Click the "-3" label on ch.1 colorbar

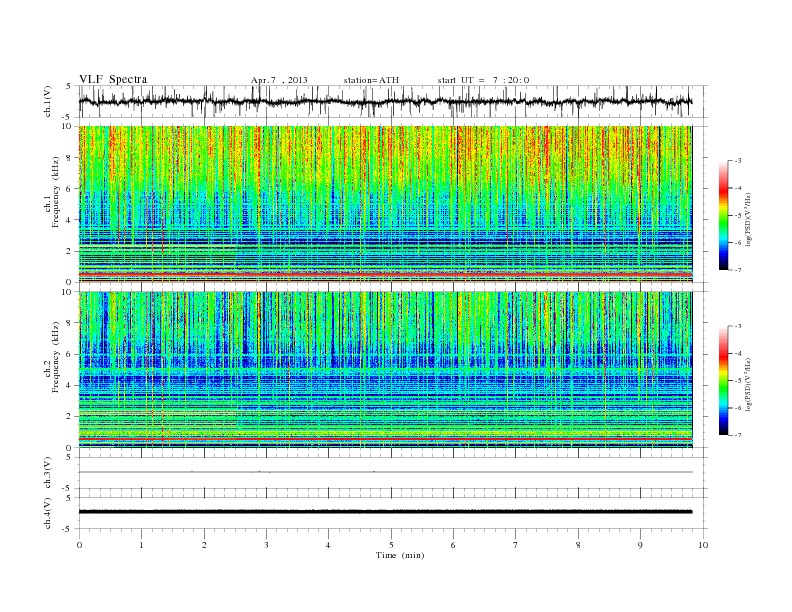click(738, 161)
